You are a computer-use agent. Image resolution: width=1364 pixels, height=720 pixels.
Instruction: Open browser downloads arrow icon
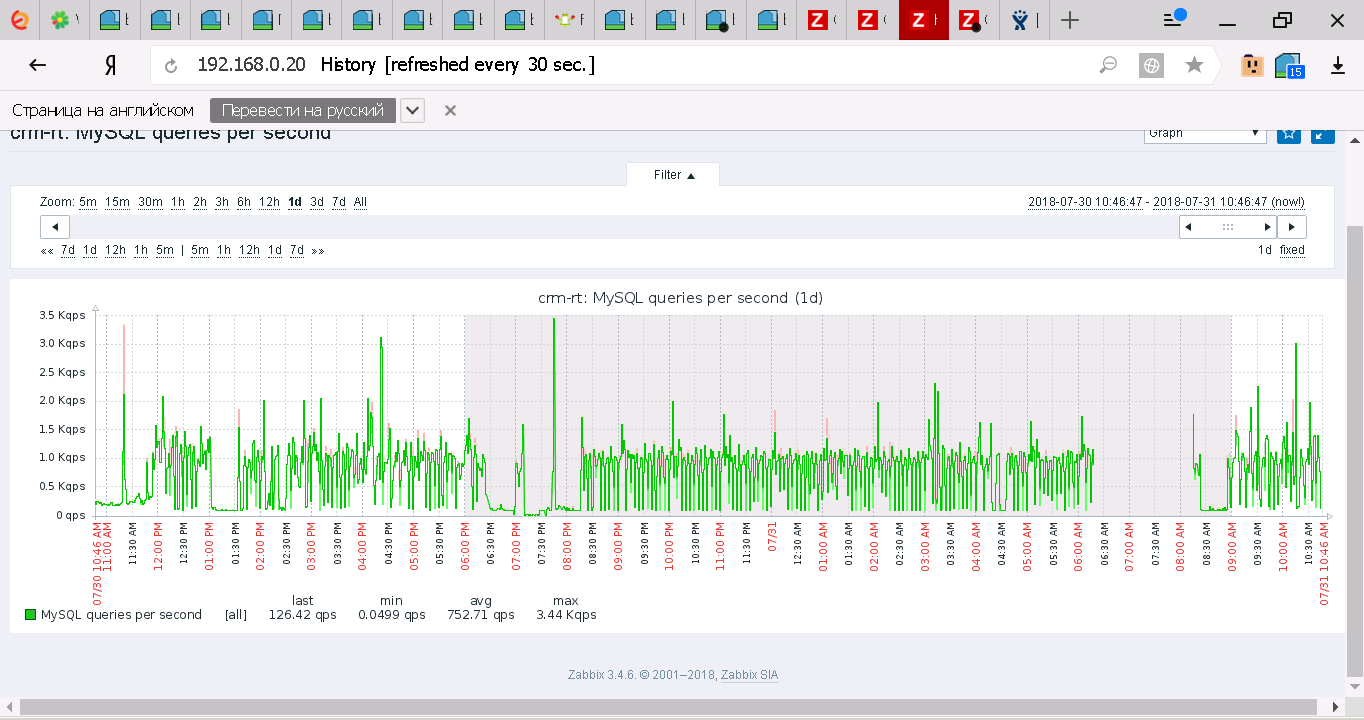tap(1338, 65)
